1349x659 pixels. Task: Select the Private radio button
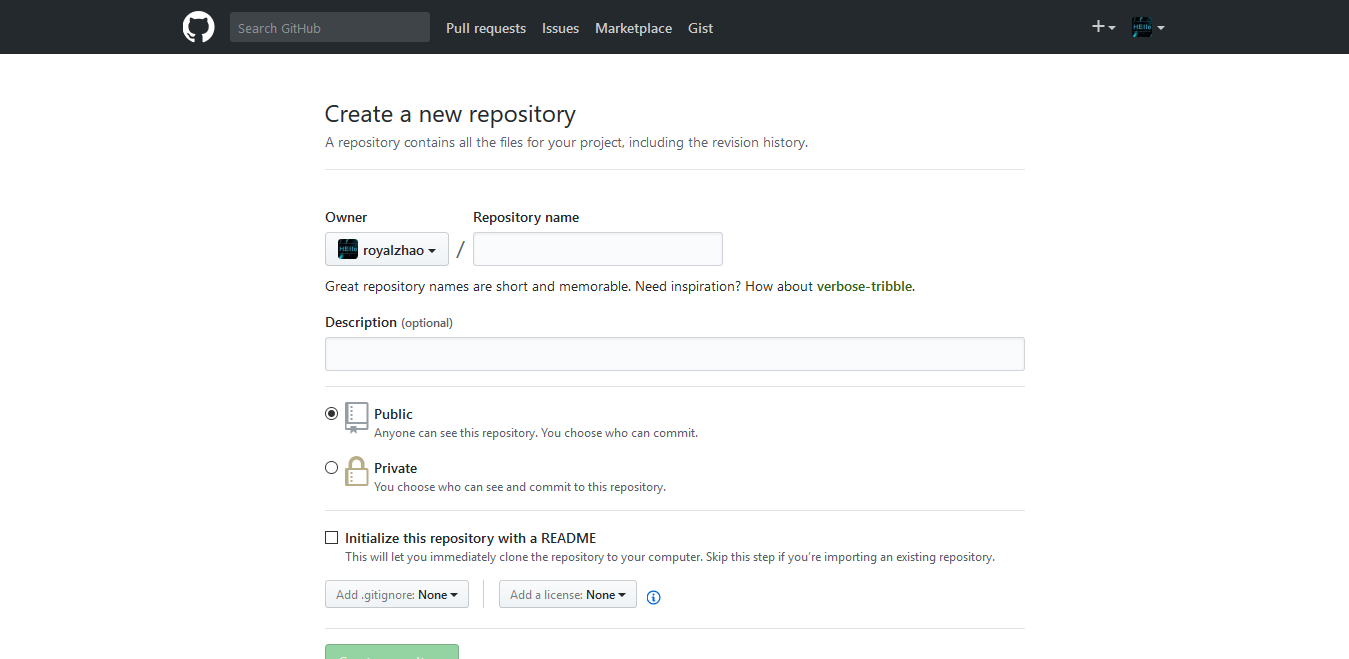click(x=332, y=467)
